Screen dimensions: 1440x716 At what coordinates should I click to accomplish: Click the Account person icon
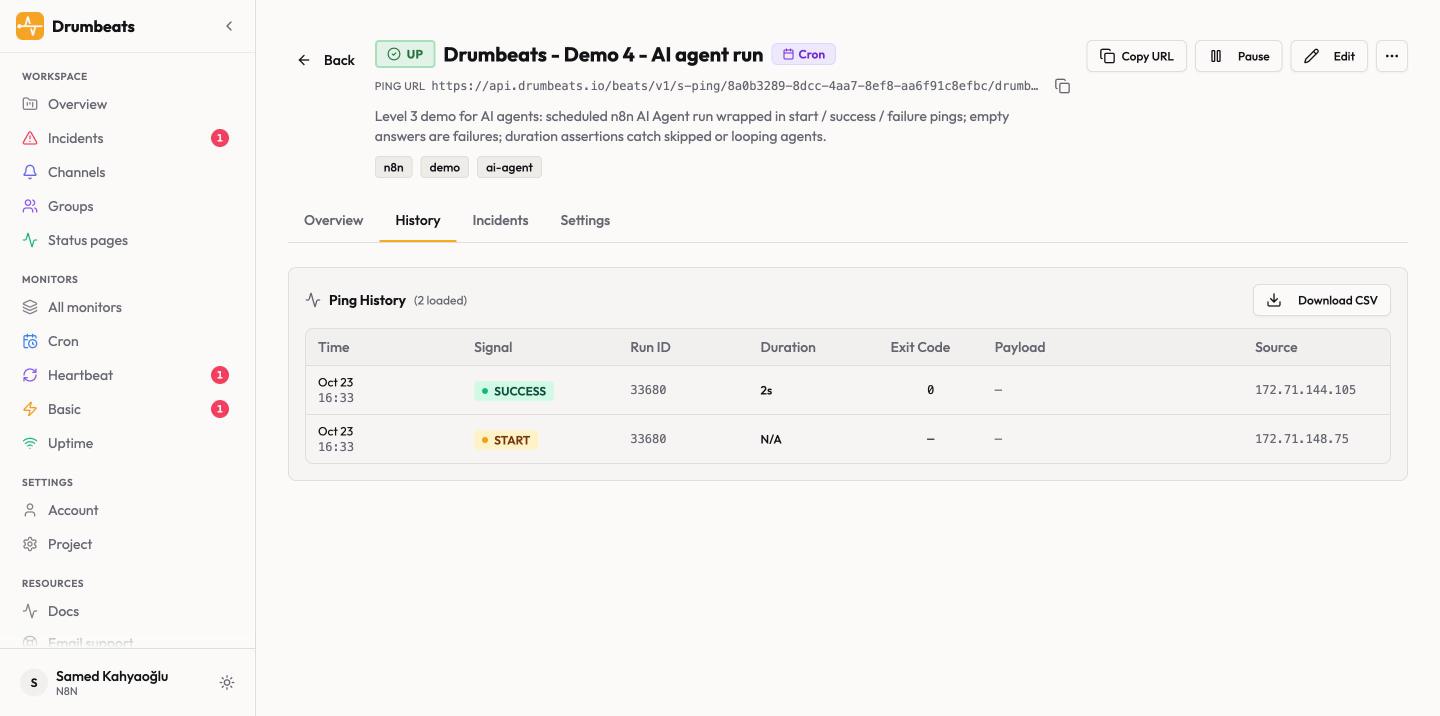pyautogui.click(x=30, y=510)
